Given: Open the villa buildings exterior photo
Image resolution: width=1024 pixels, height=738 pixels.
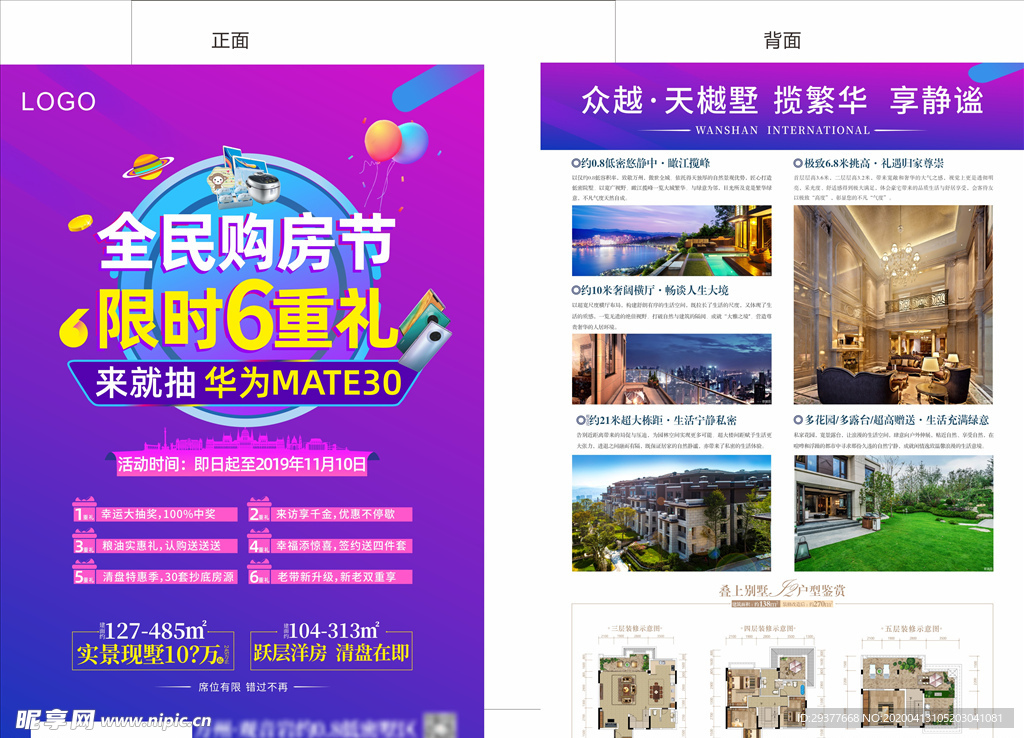Looking at the screenshot, I should coord(671,513).
